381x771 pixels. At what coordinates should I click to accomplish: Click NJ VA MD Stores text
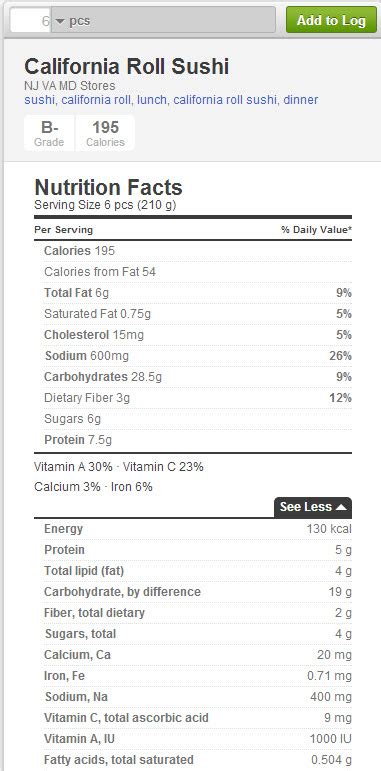pyautogui.click(x=70, y=86)
